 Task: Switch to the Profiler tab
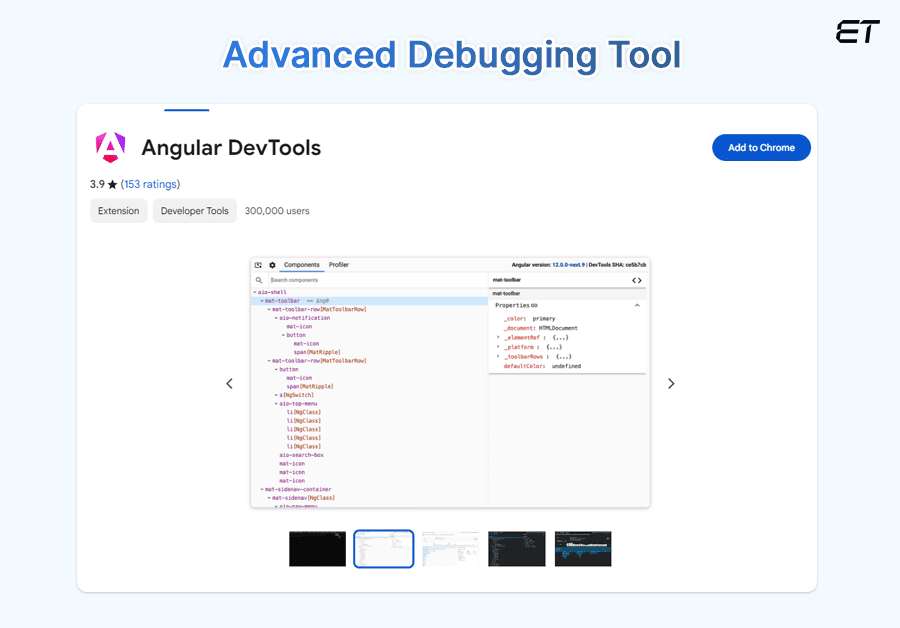pos(339,264)
